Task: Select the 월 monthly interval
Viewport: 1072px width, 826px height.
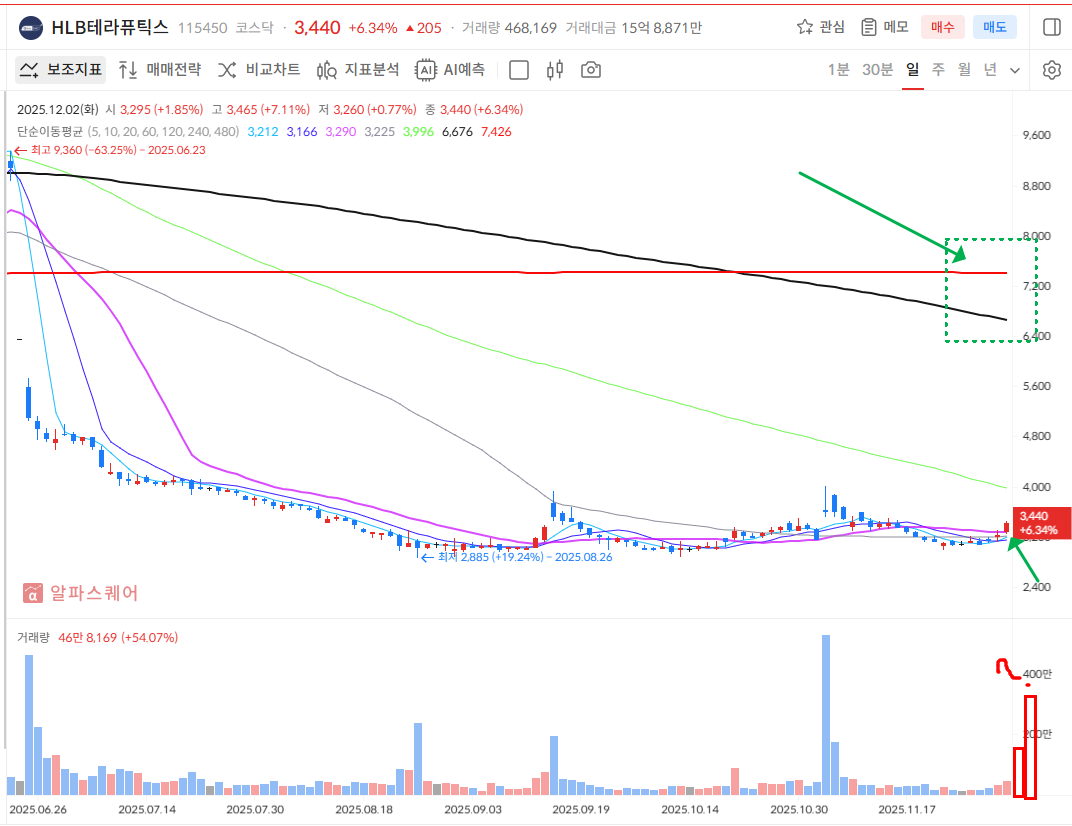Action: (964, 70)
